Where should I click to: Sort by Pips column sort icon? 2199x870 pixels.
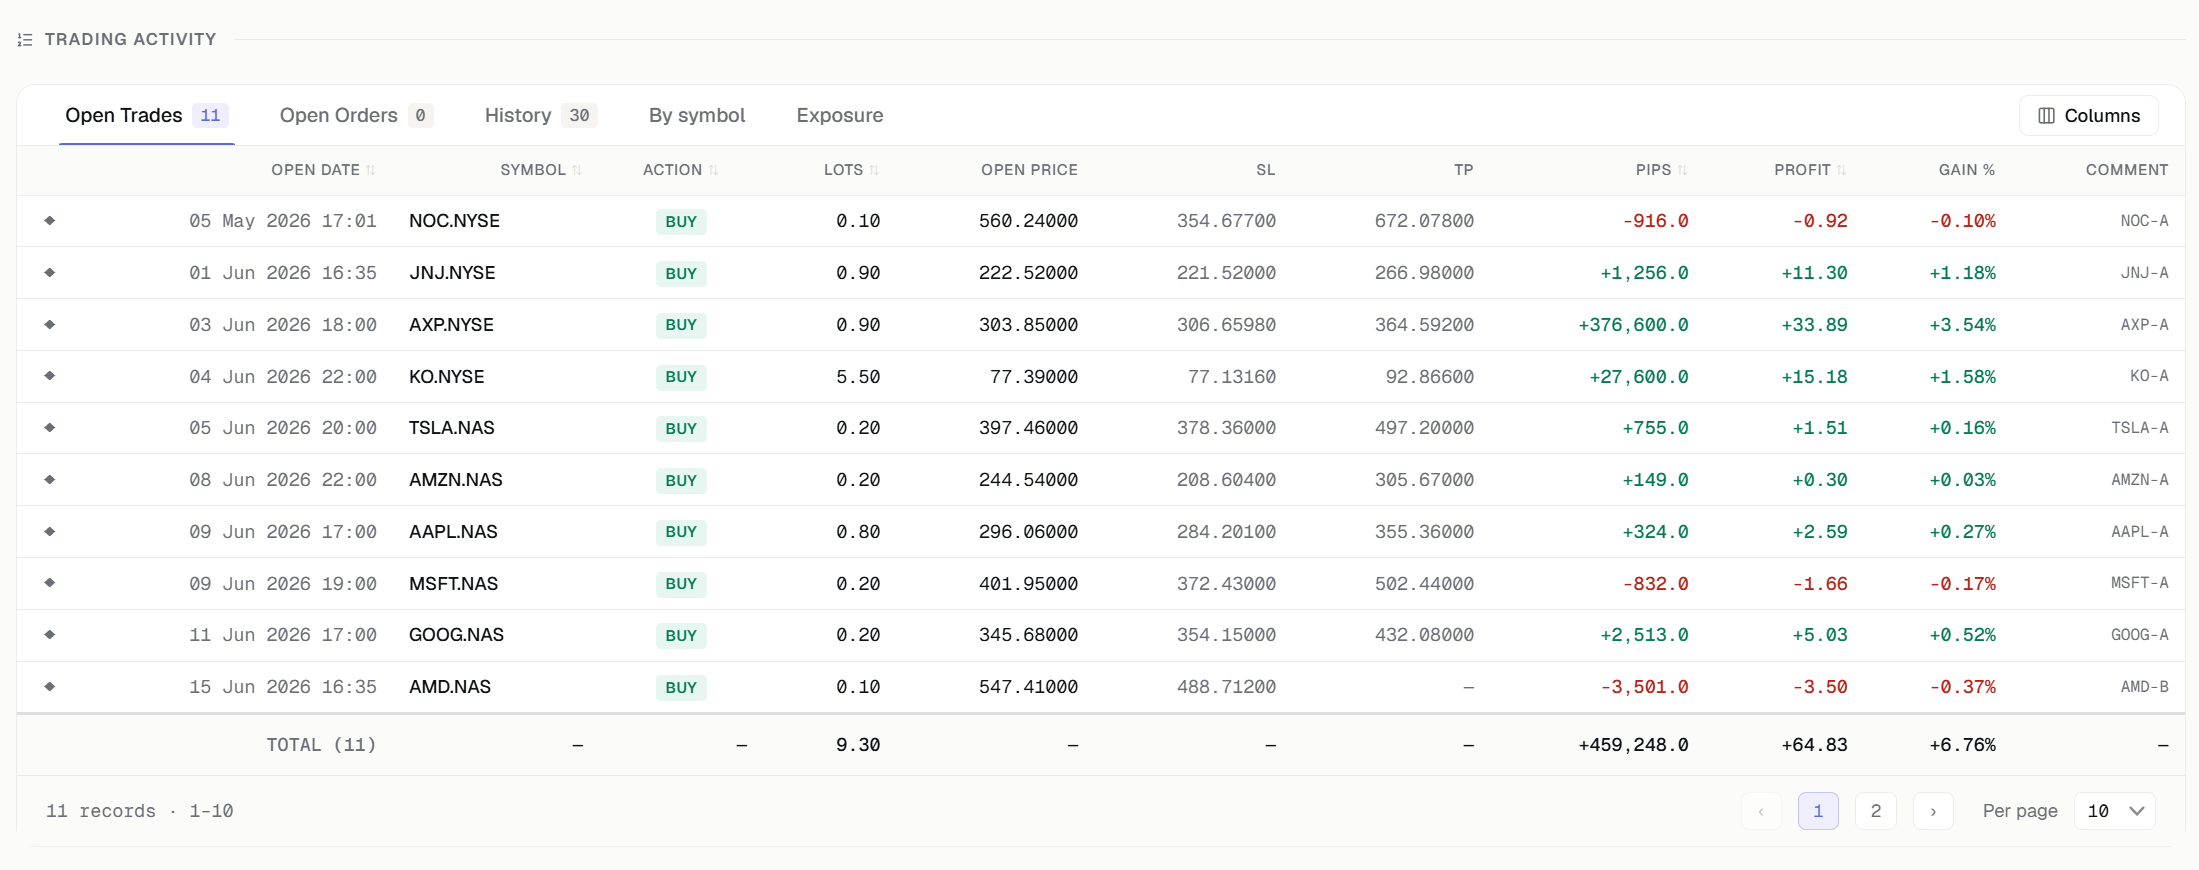tap(1683, 170)
